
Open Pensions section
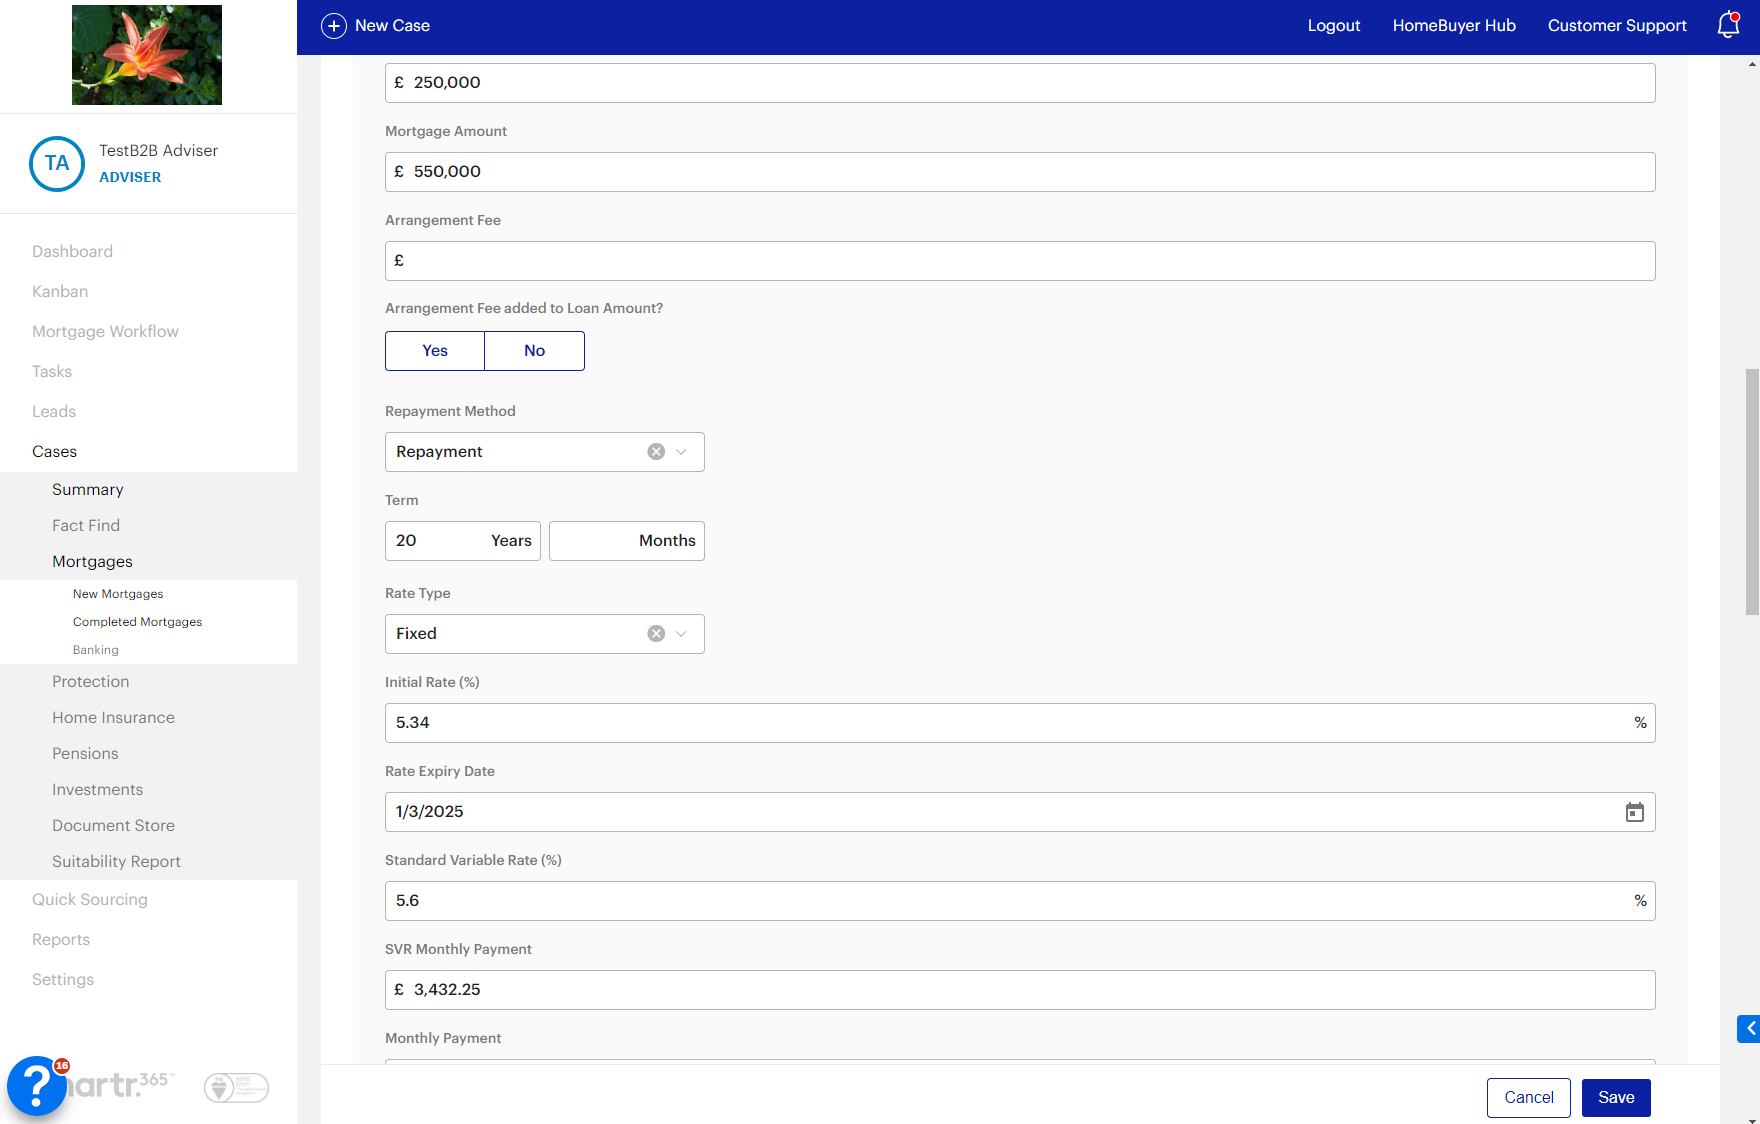pyautogui.click(x=85, y=754)
